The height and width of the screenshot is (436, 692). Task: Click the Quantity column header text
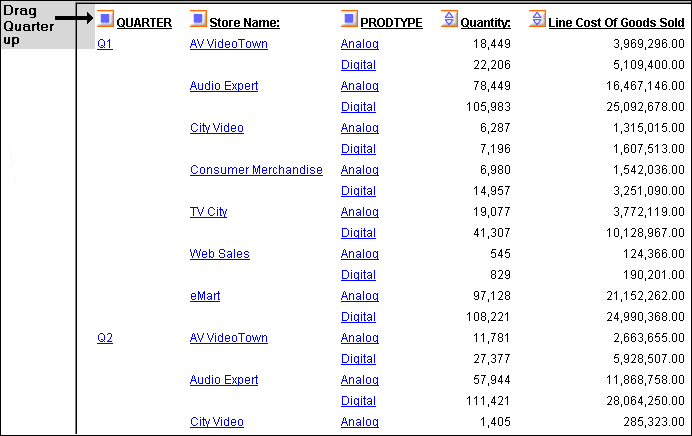coord(485,23)
